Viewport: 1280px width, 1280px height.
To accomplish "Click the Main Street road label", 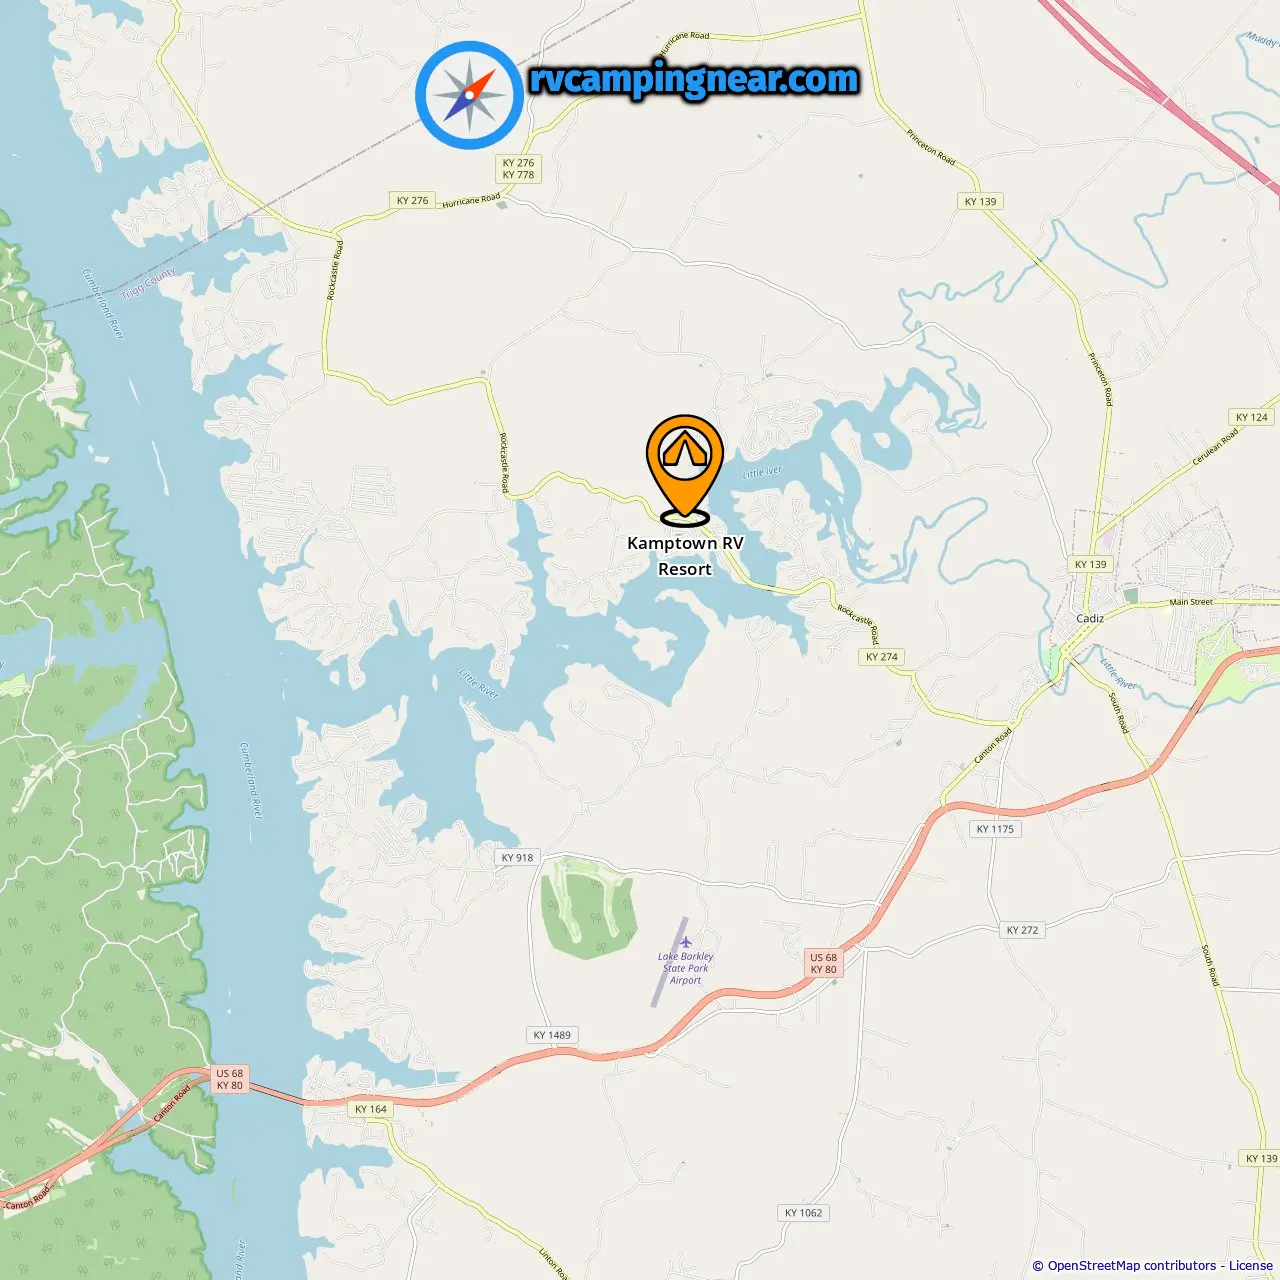I will point(1191,602).
